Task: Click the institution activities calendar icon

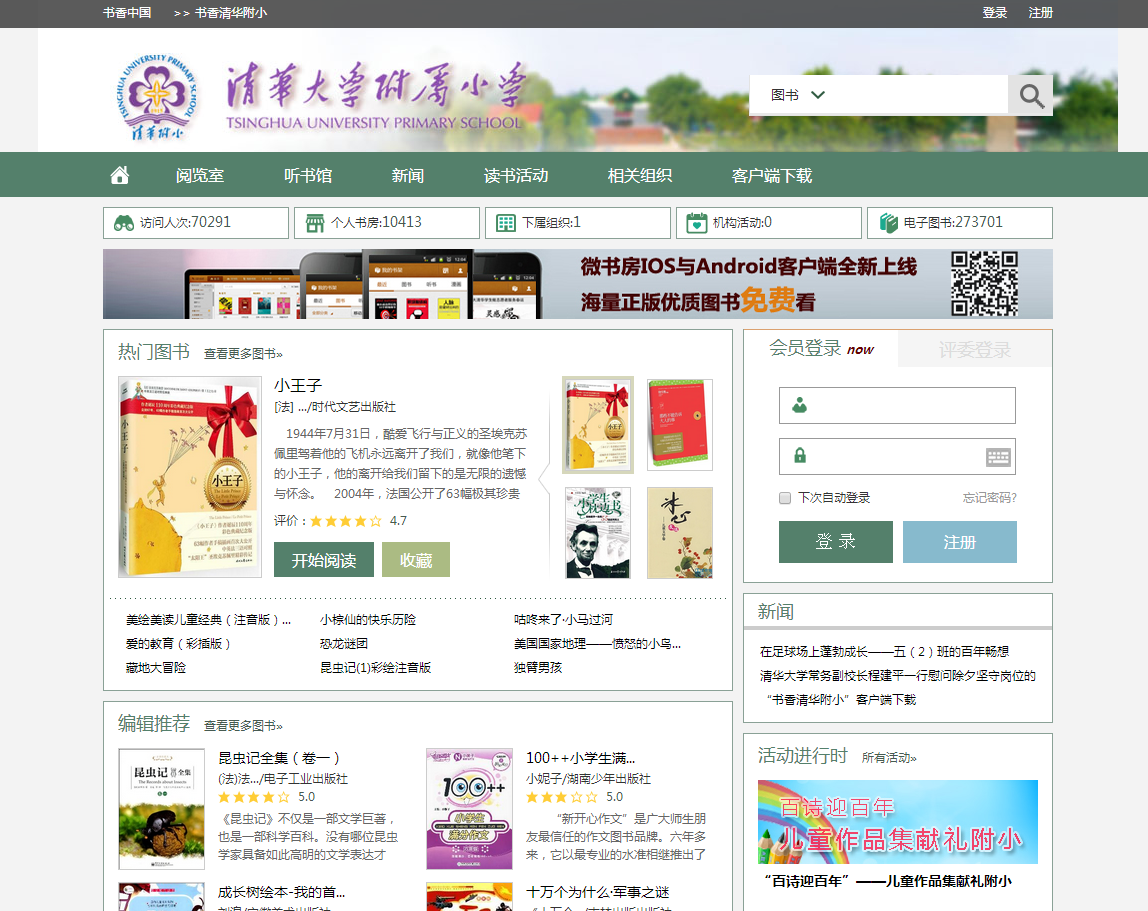Action: coord(697,223)
